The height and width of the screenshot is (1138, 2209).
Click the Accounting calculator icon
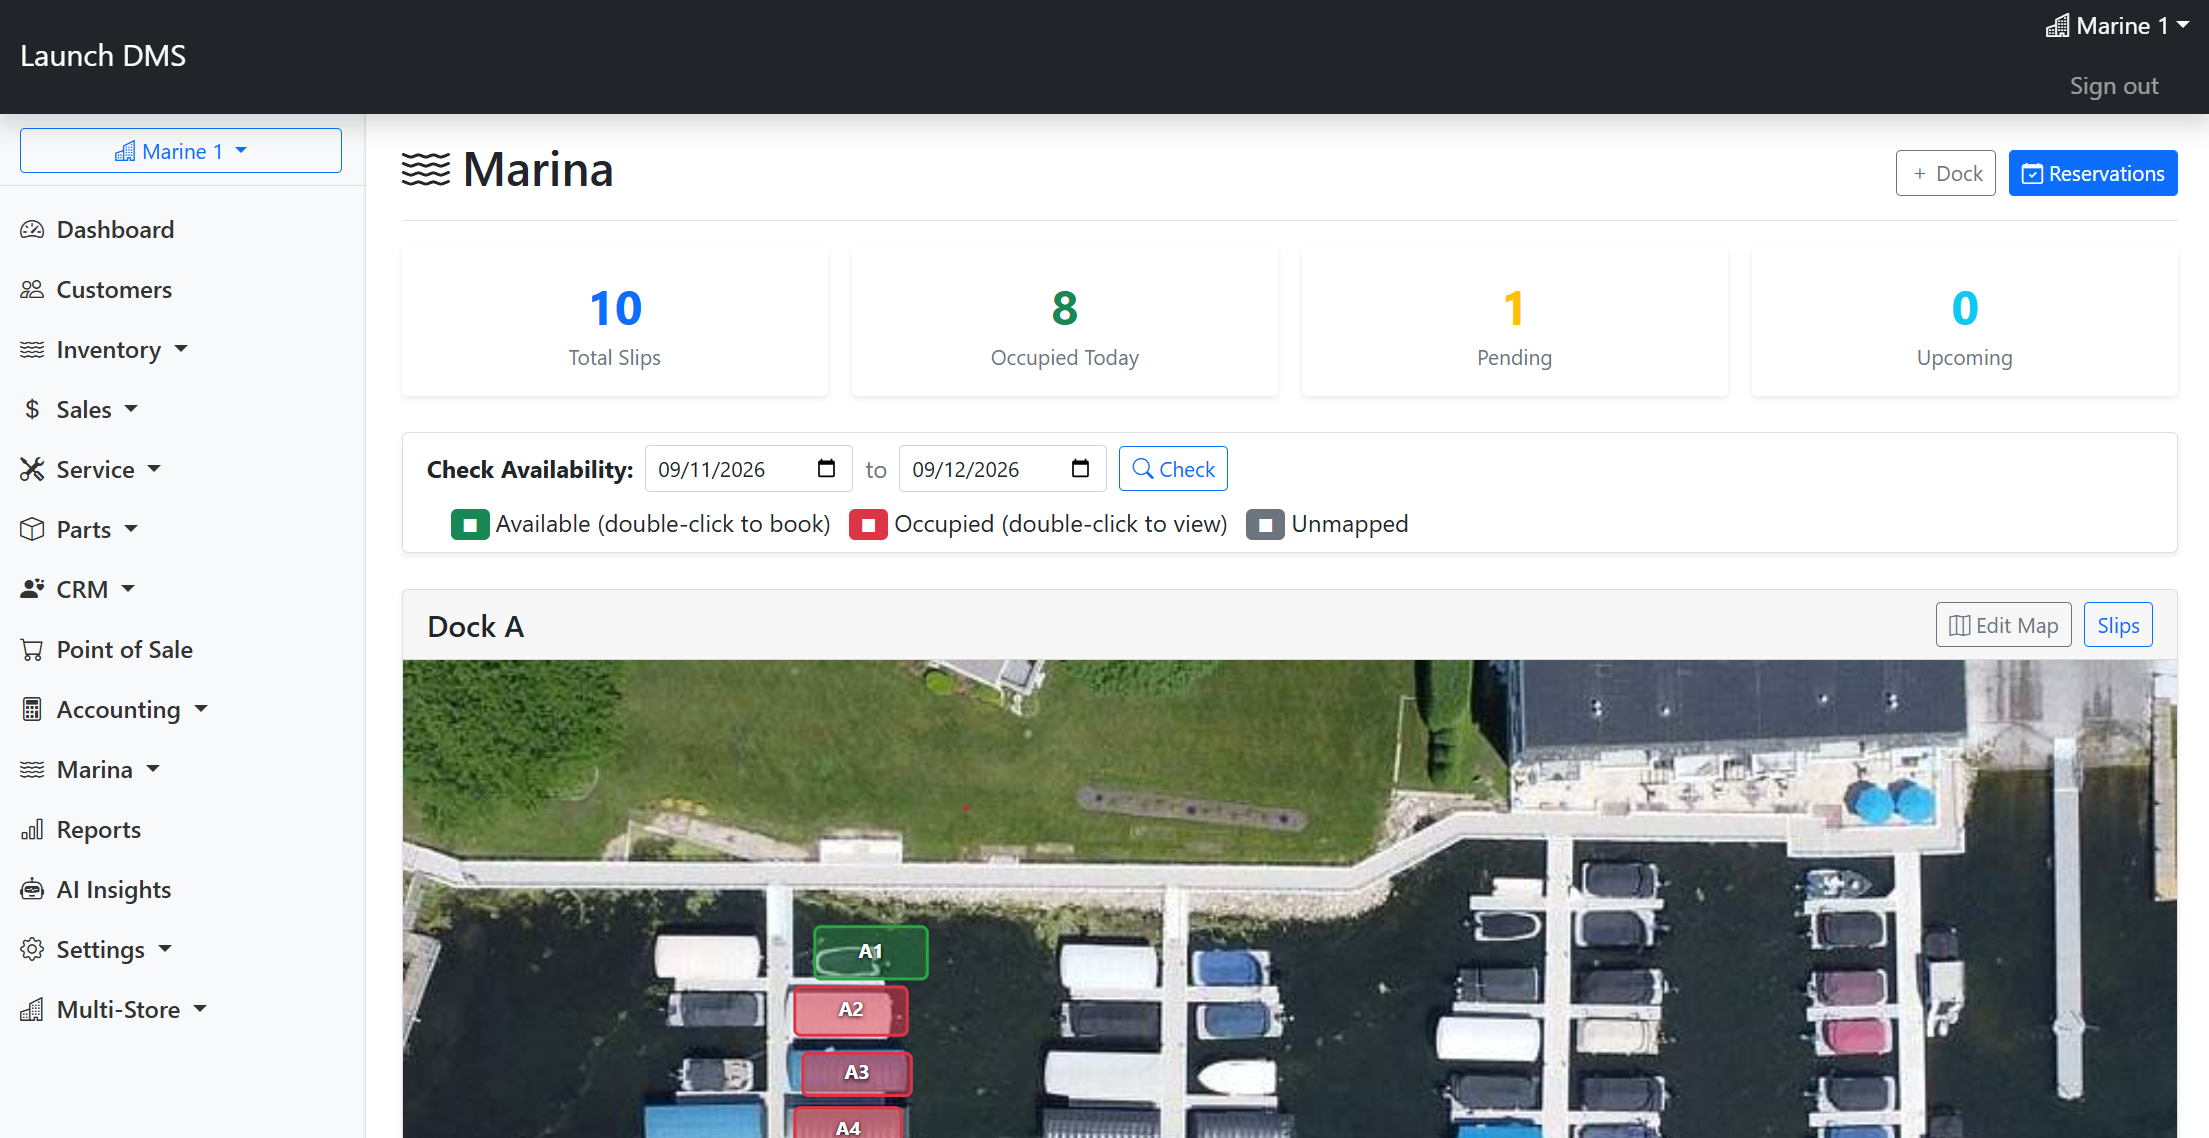pos(32,710)
